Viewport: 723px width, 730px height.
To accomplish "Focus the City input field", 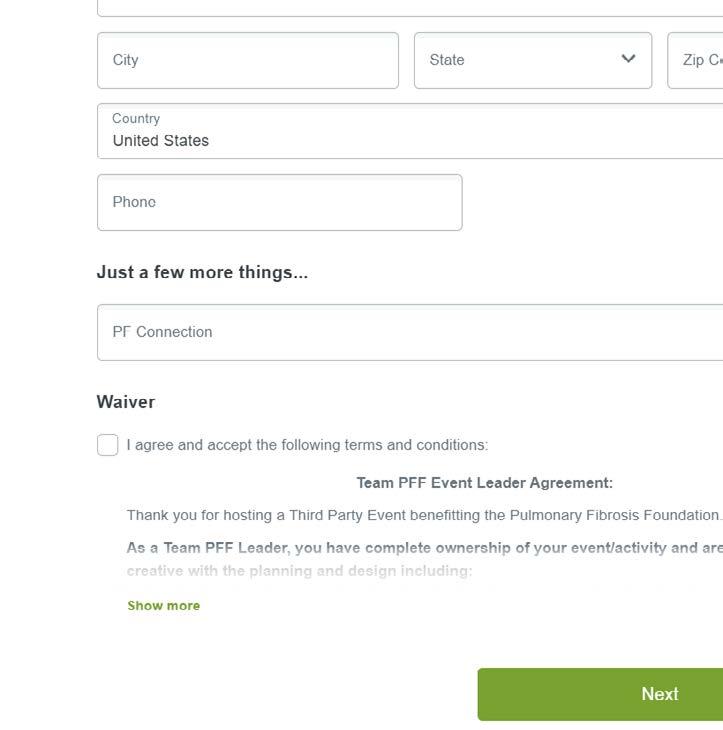I will click(x=247, y=60).
